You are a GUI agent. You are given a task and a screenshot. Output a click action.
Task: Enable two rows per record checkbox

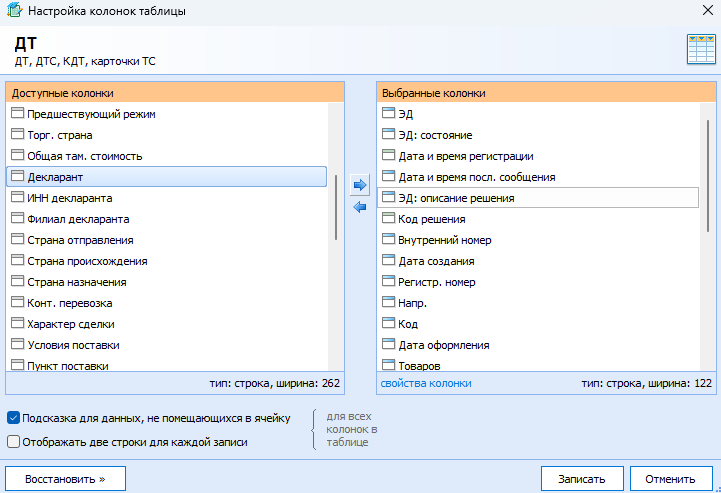pos(13,442)
